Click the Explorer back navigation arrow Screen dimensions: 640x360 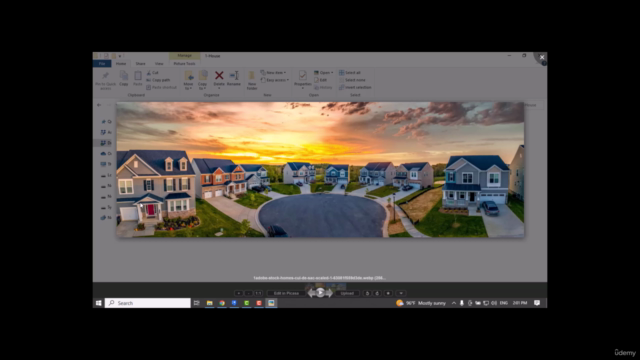point(99,105)
